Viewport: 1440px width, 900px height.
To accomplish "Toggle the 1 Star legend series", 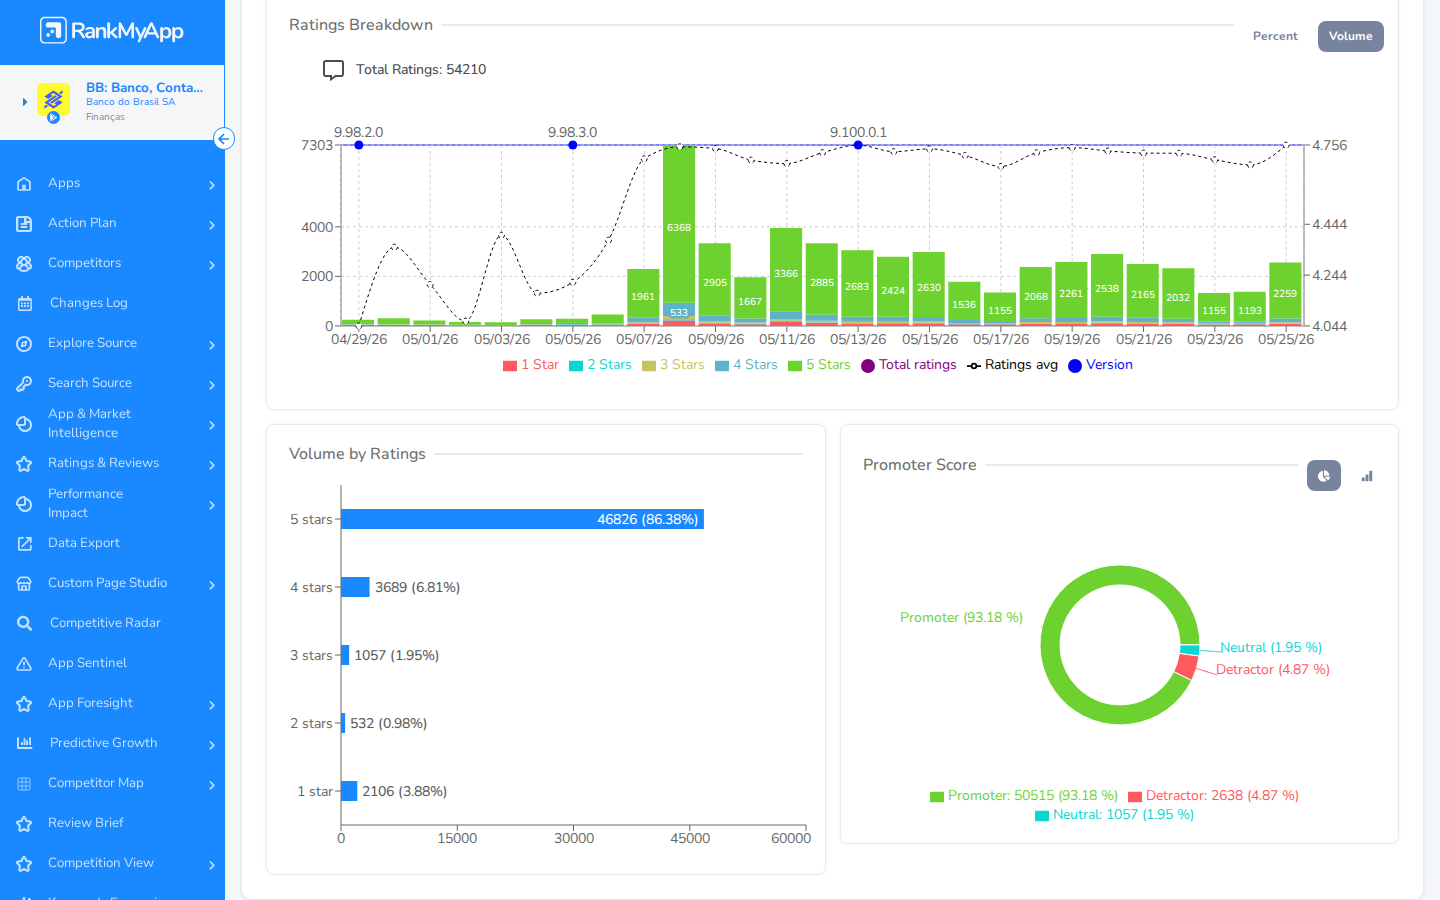I will [x=531, y=365].
